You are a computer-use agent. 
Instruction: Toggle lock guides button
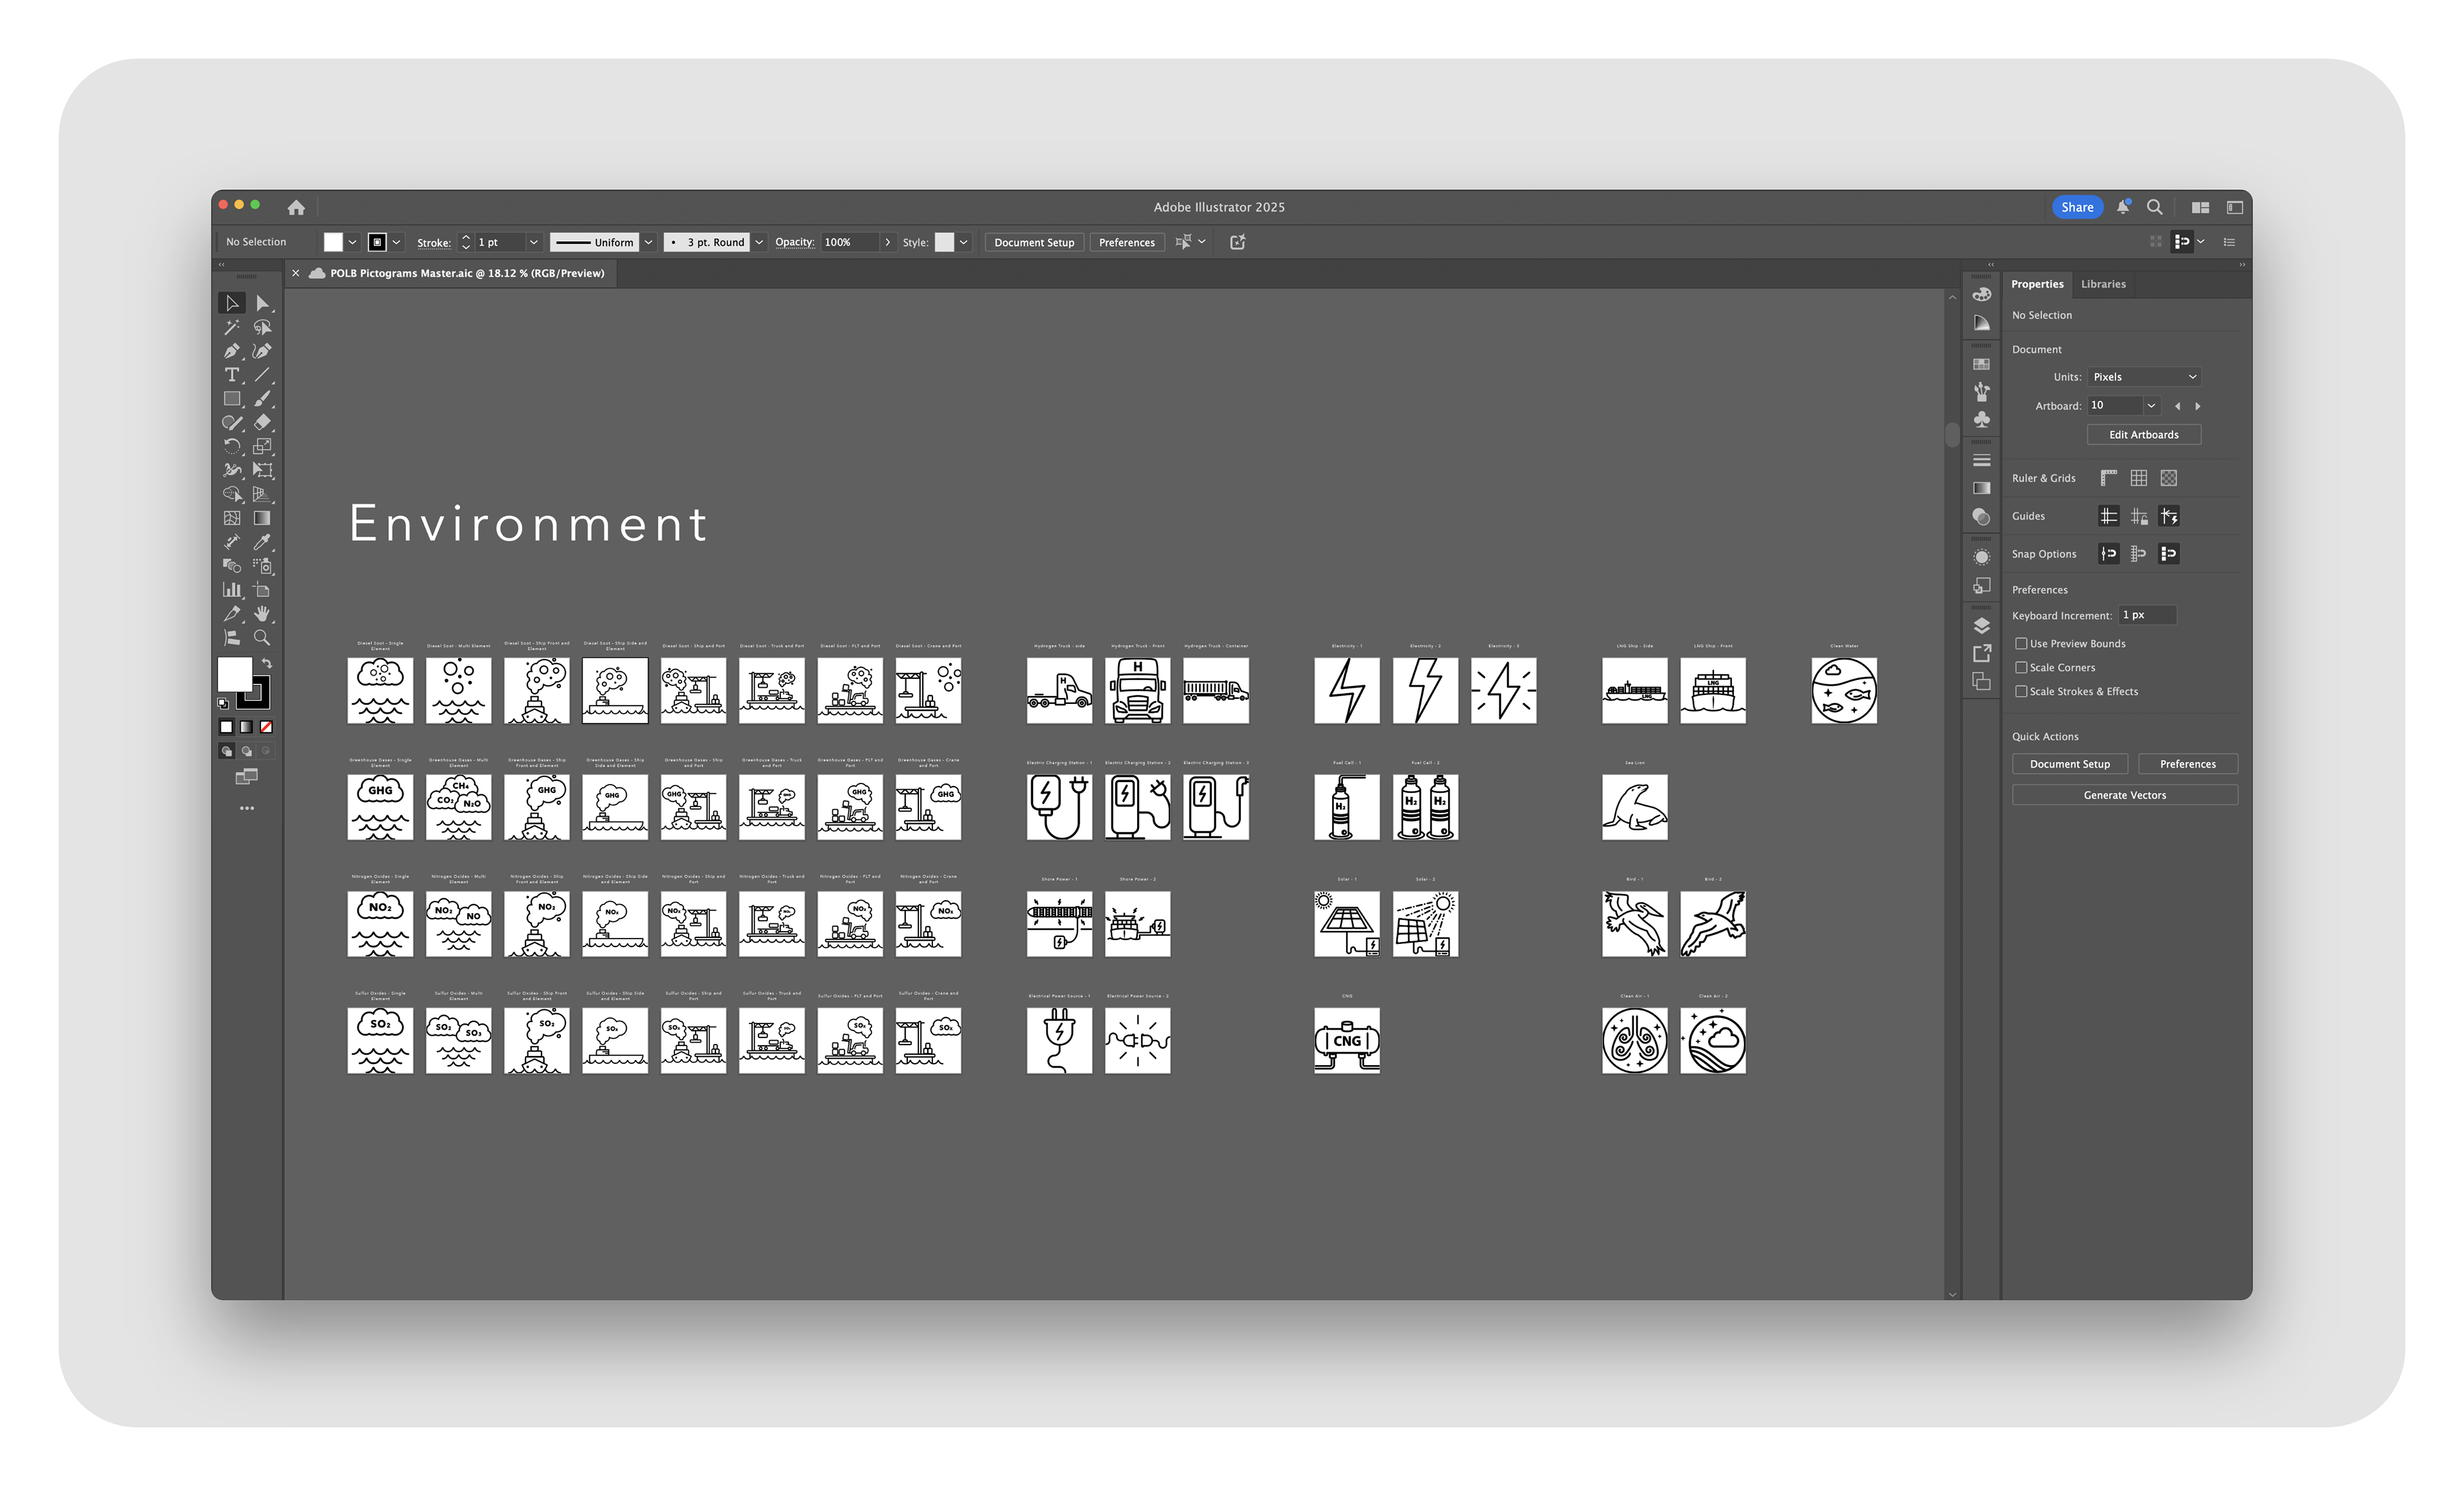[2139, 516]
